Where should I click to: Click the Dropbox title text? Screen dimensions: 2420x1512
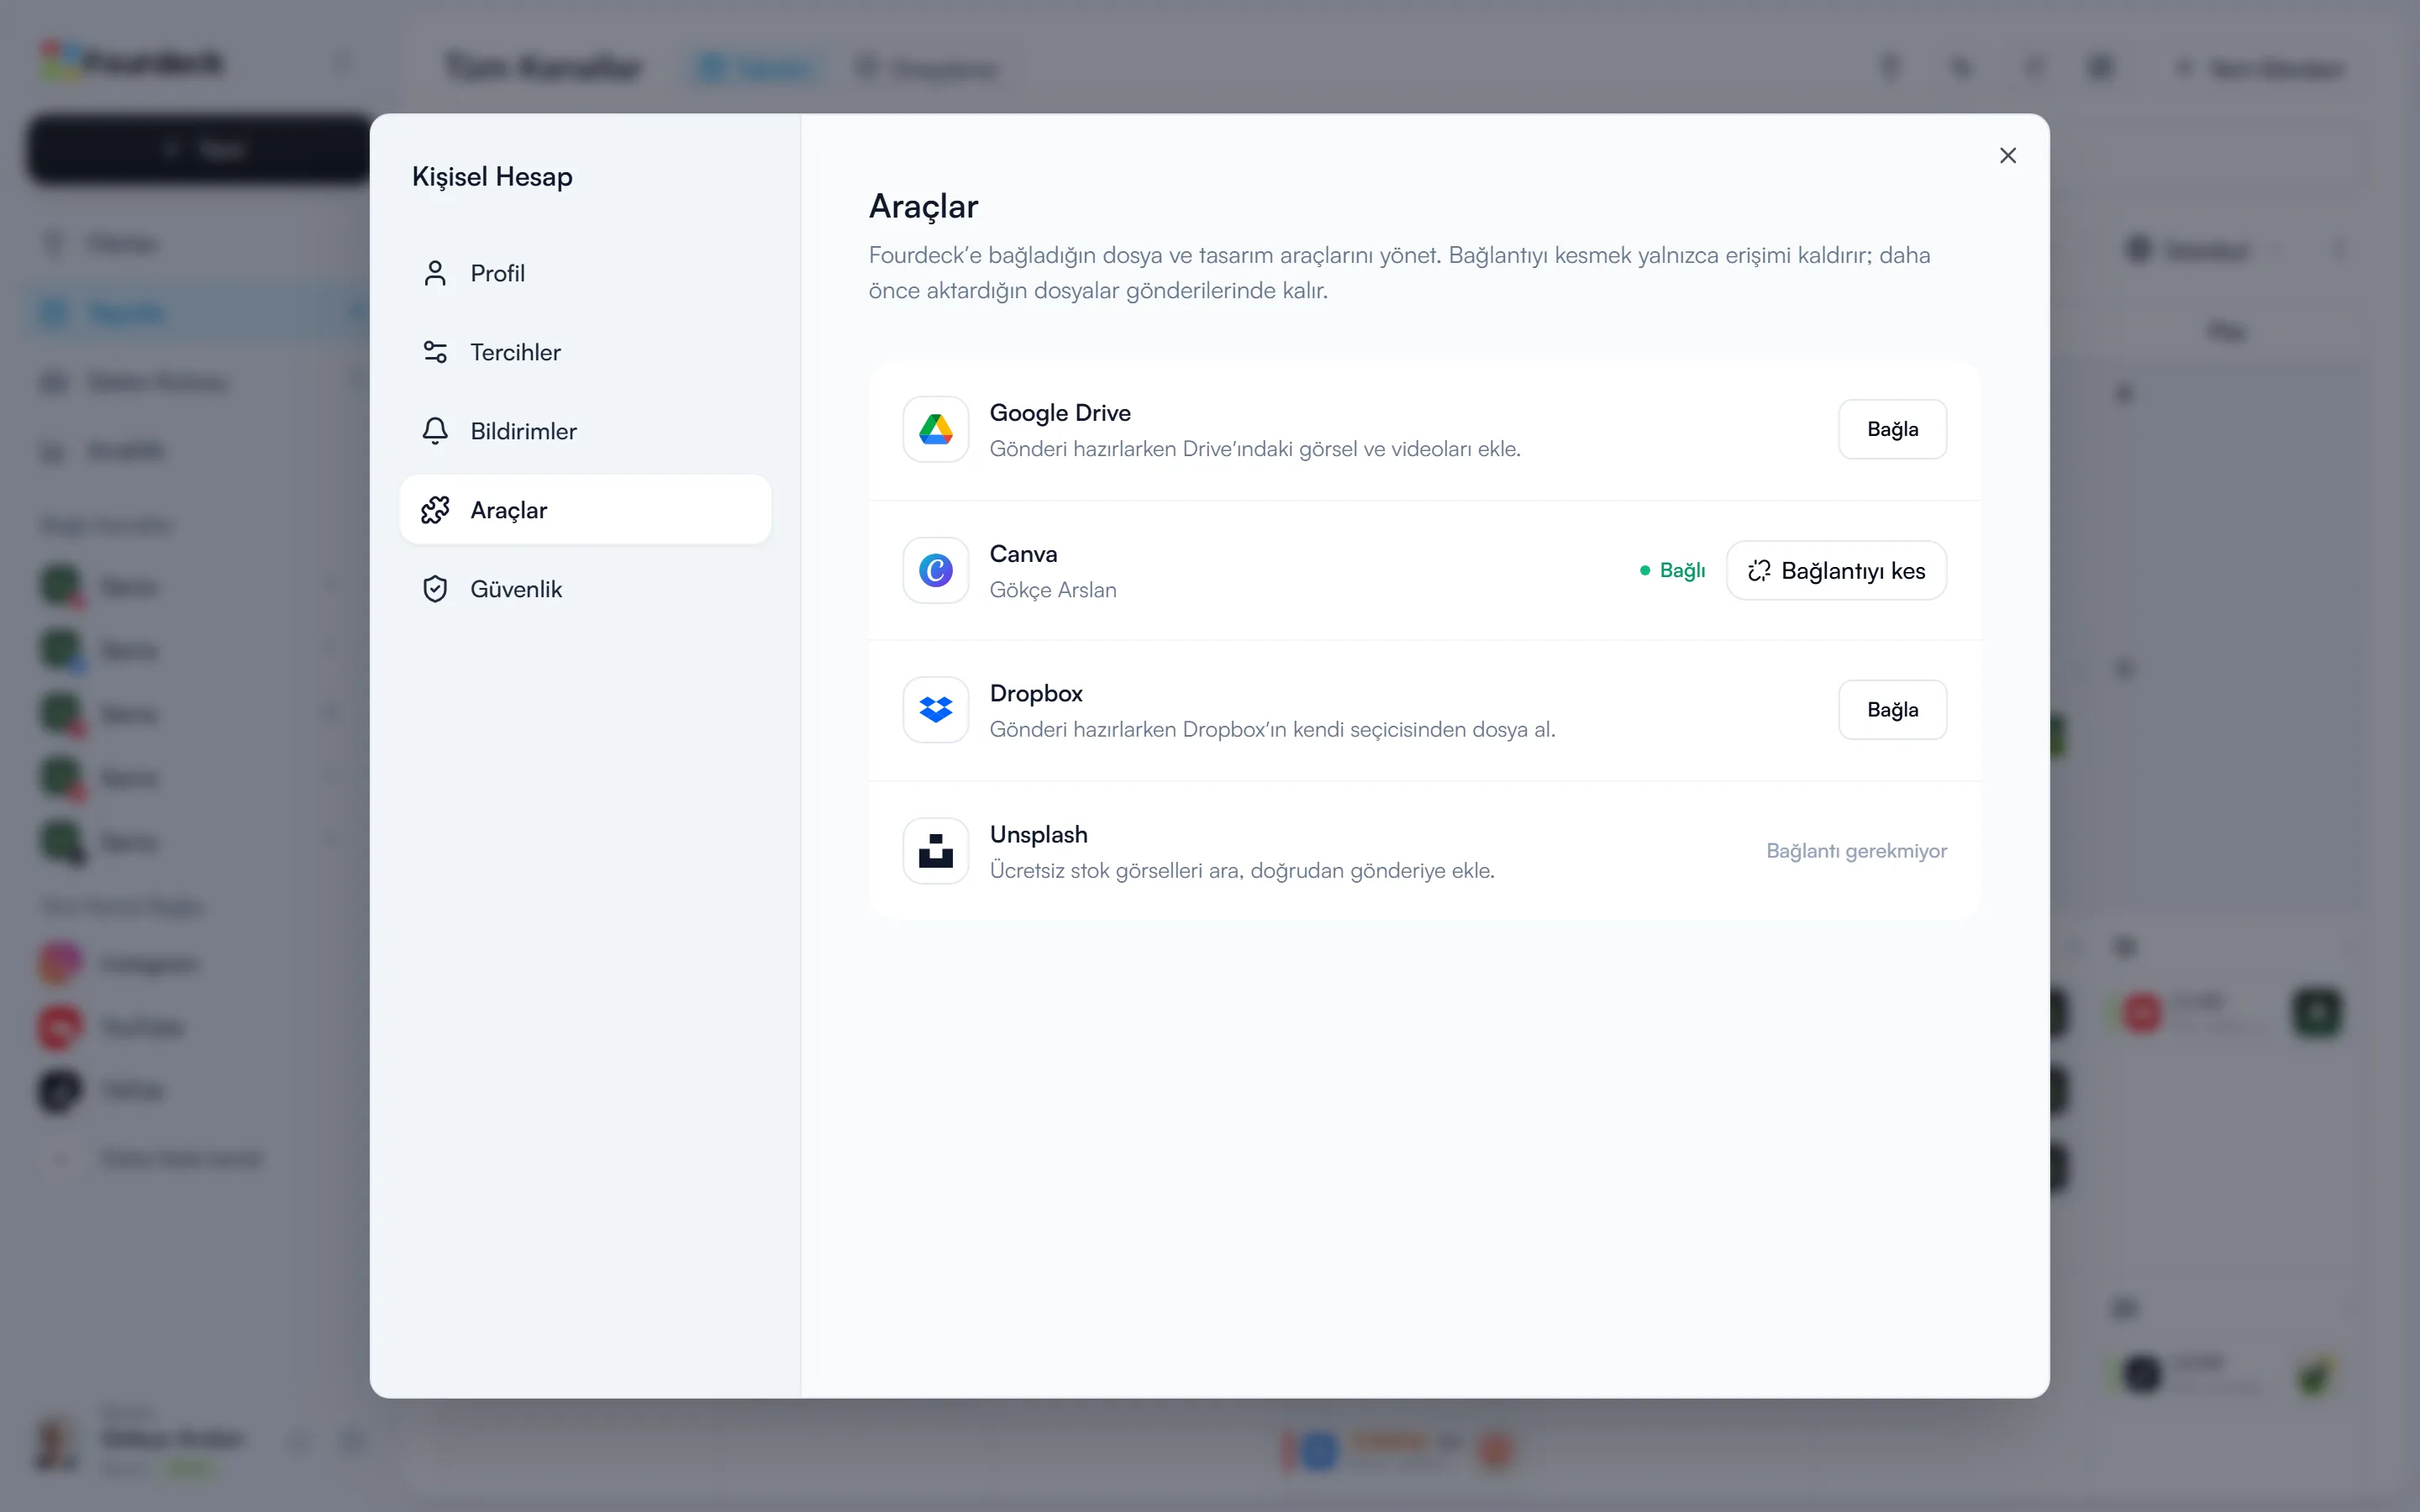1036,693
